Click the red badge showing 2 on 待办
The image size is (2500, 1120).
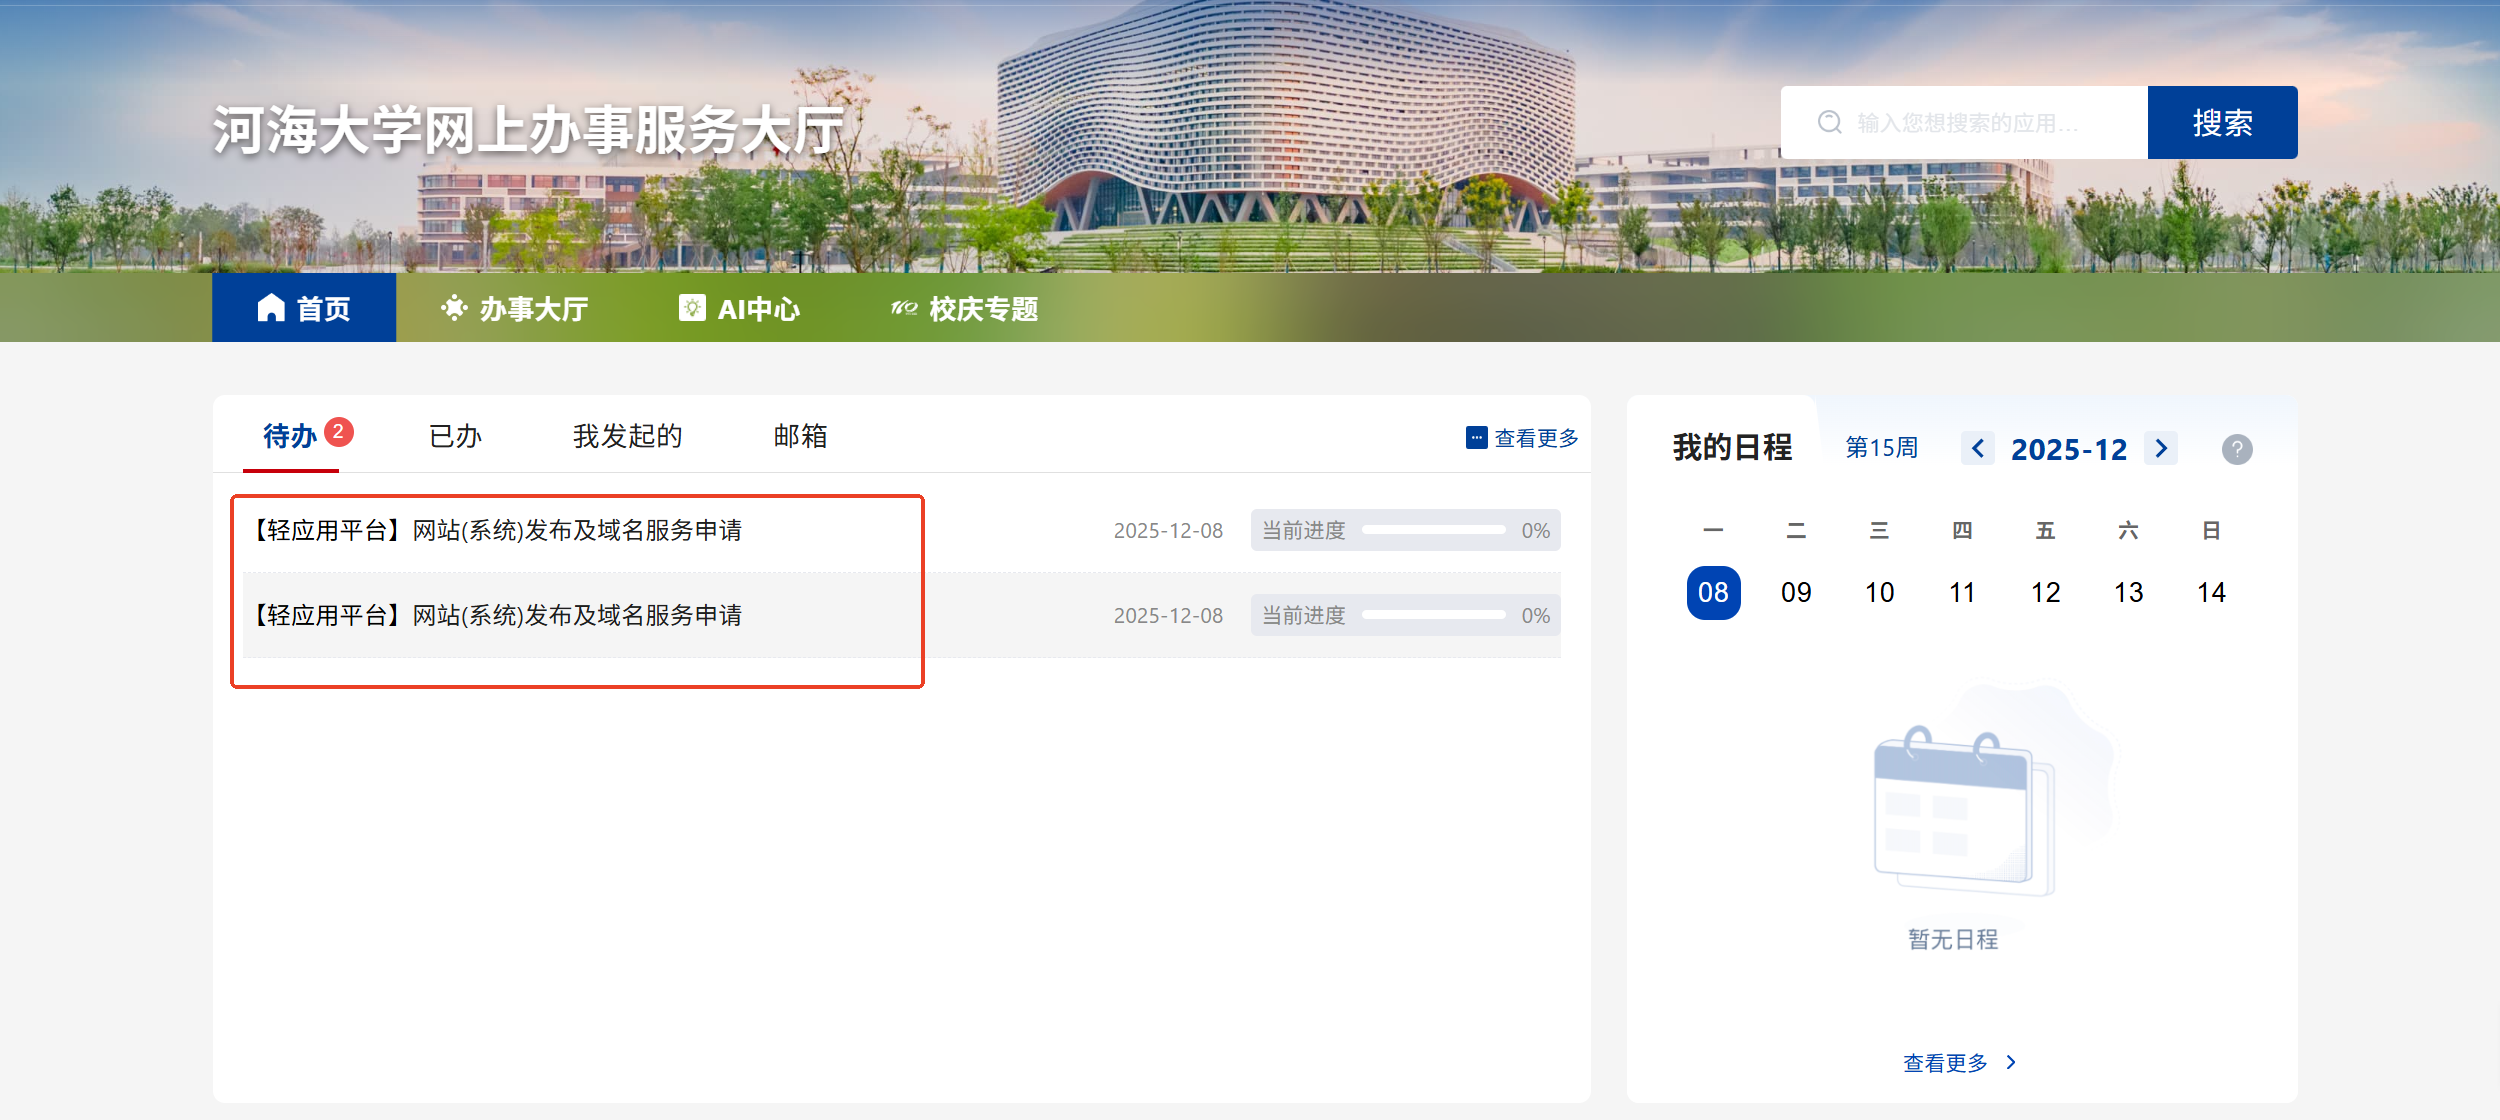point(339,432)
